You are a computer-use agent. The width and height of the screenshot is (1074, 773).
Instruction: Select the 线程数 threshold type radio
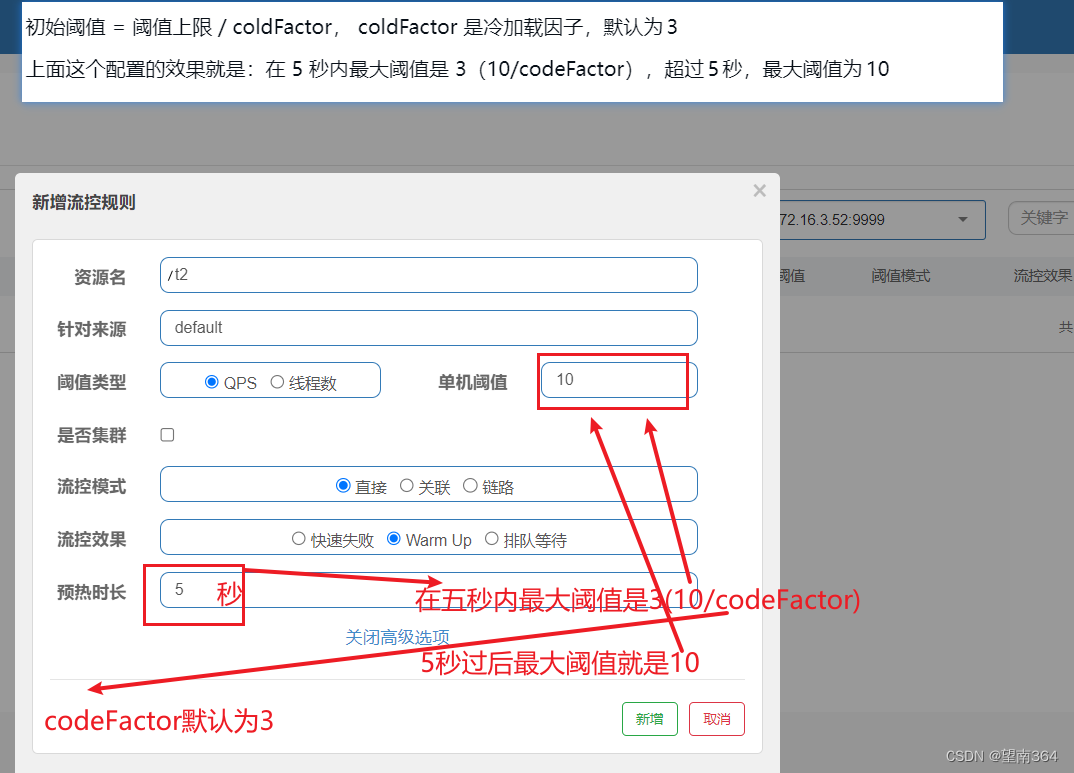[276, 380]
